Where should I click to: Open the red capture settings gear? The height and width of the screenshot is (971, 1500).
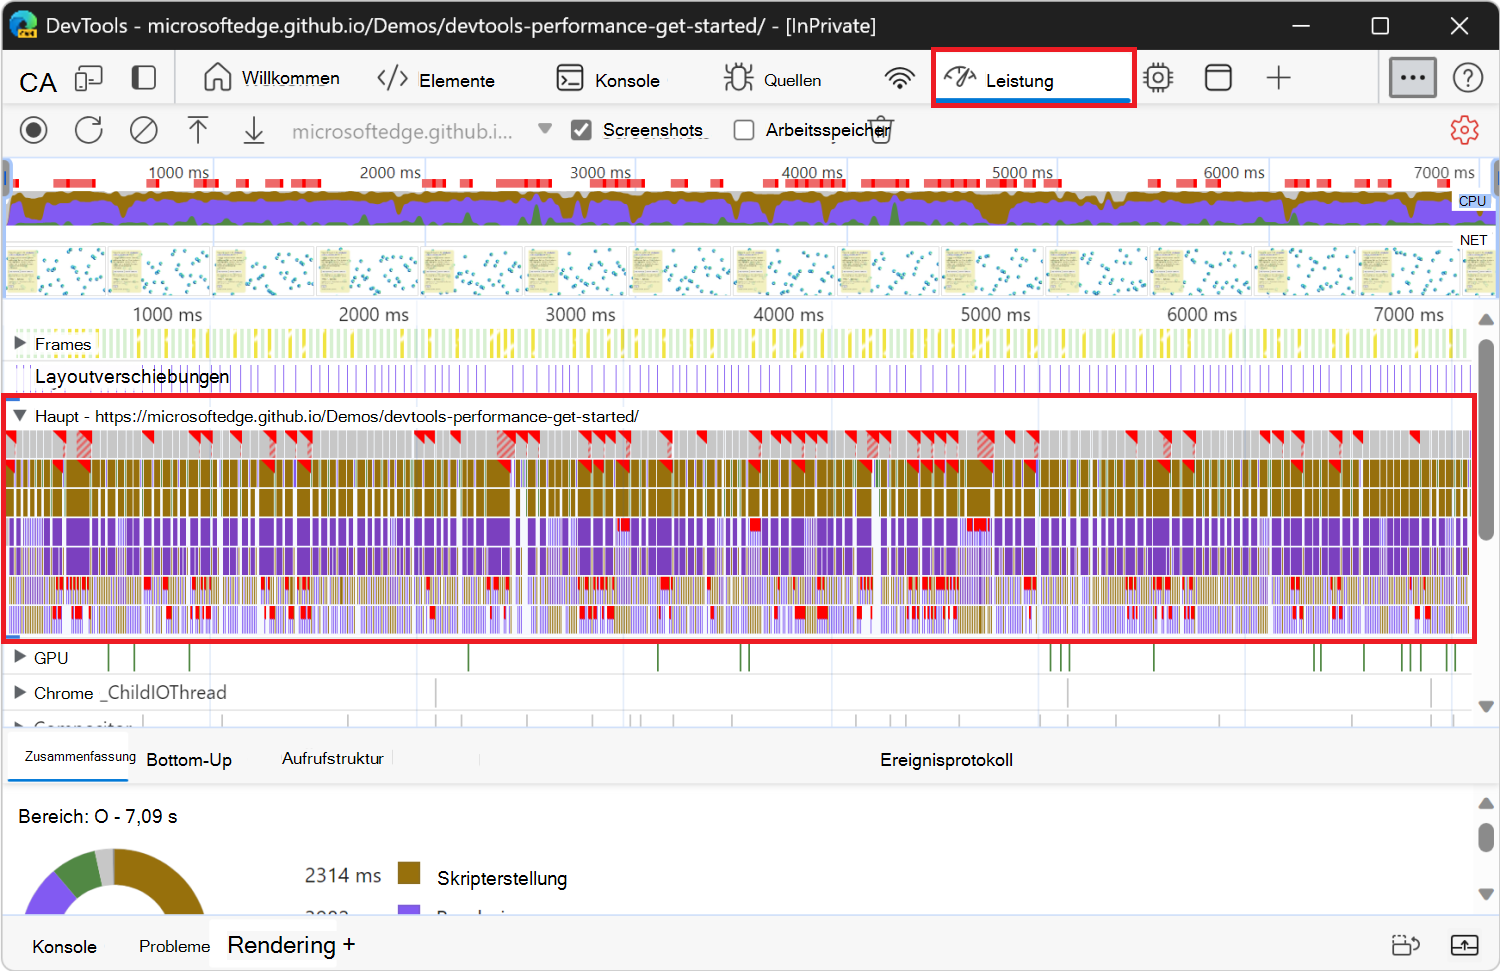[x=1464, y=130]
